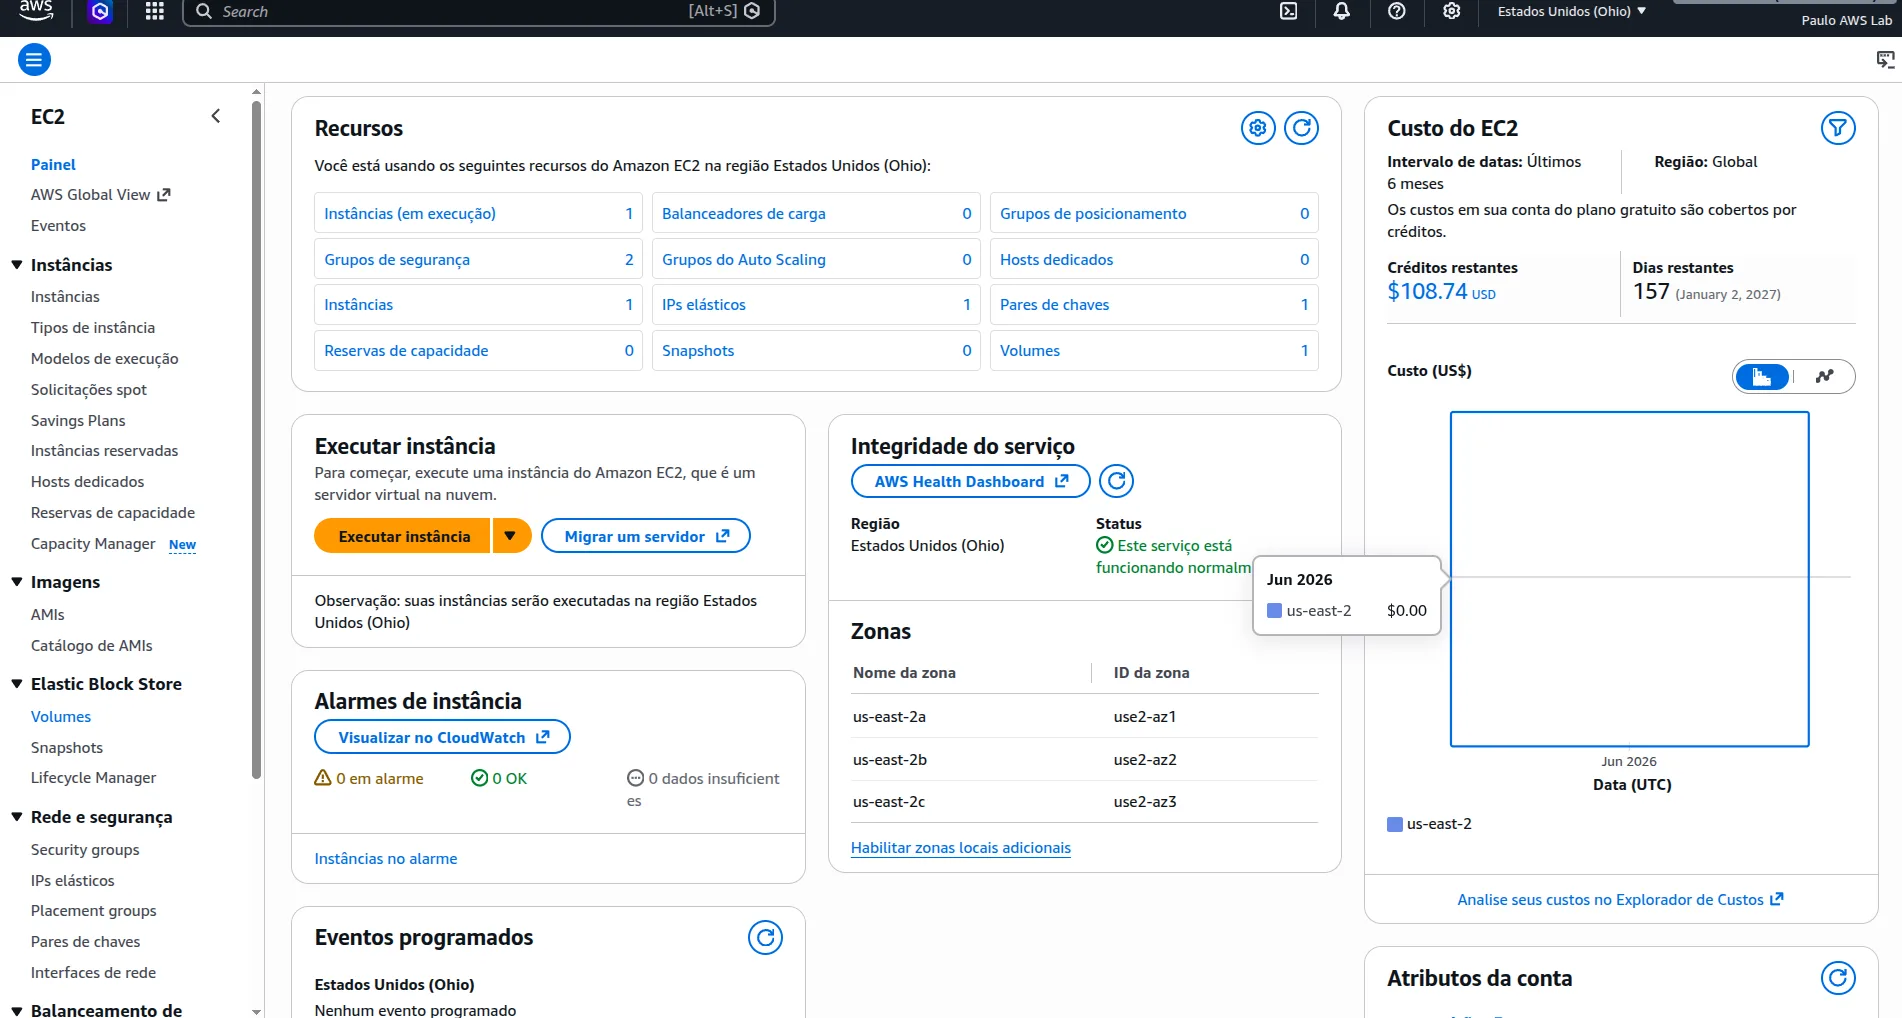The height and width of the screenshot is (1018, 1902).
Task: Open Snapshots resource tile
Action: coord(816,351)
